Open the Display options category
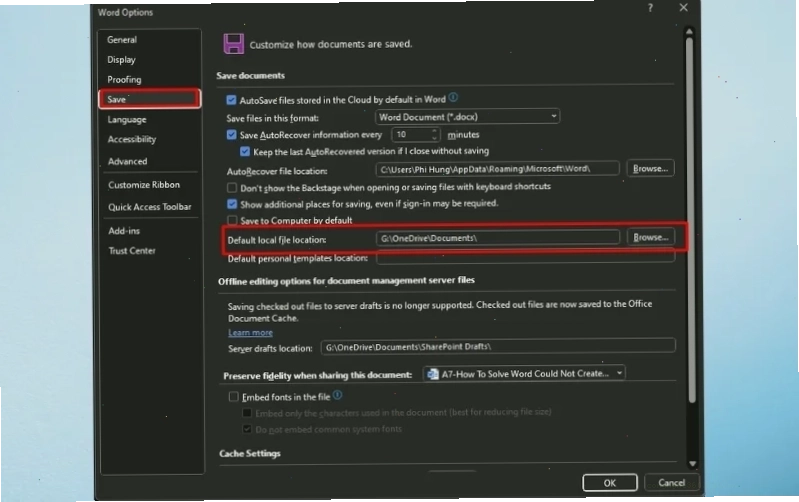The width and height of the screenshot is (799, 502). 121,60
